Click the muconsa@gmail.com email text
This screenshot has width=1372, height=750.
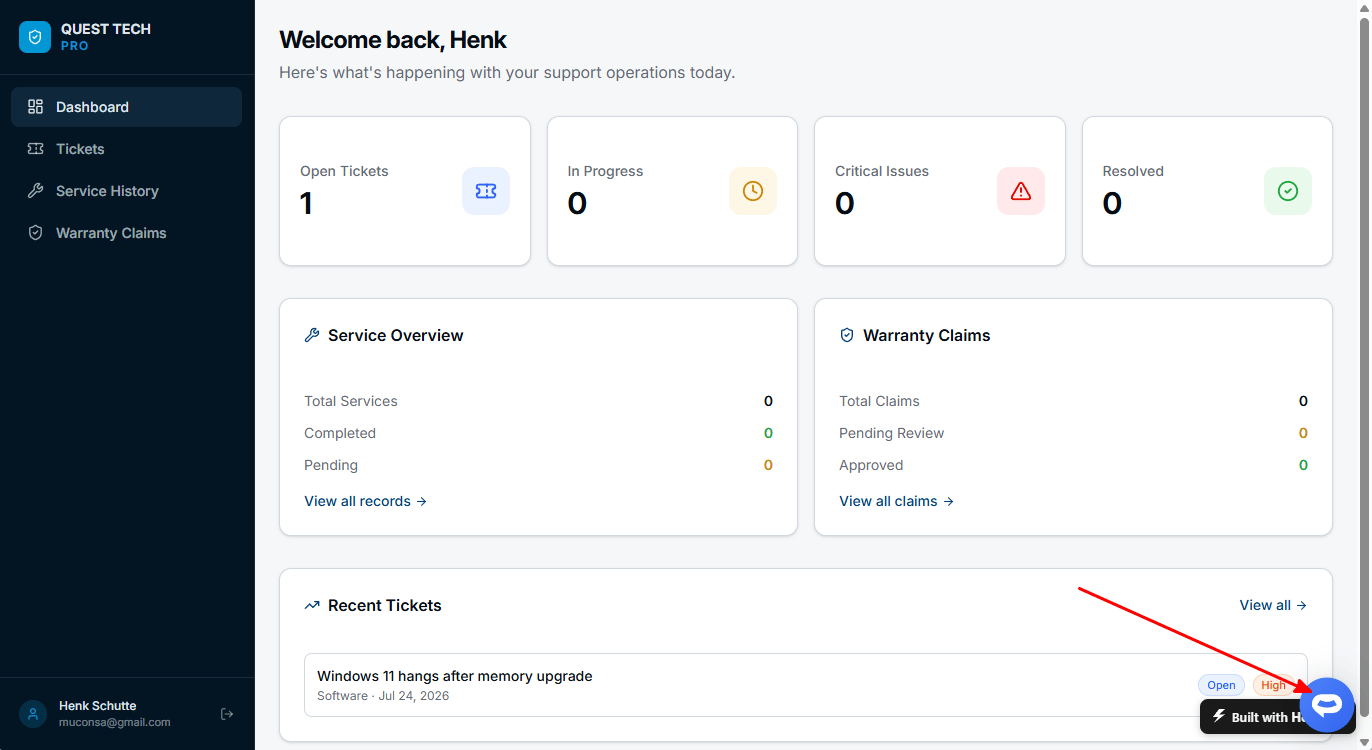point(114,722)
